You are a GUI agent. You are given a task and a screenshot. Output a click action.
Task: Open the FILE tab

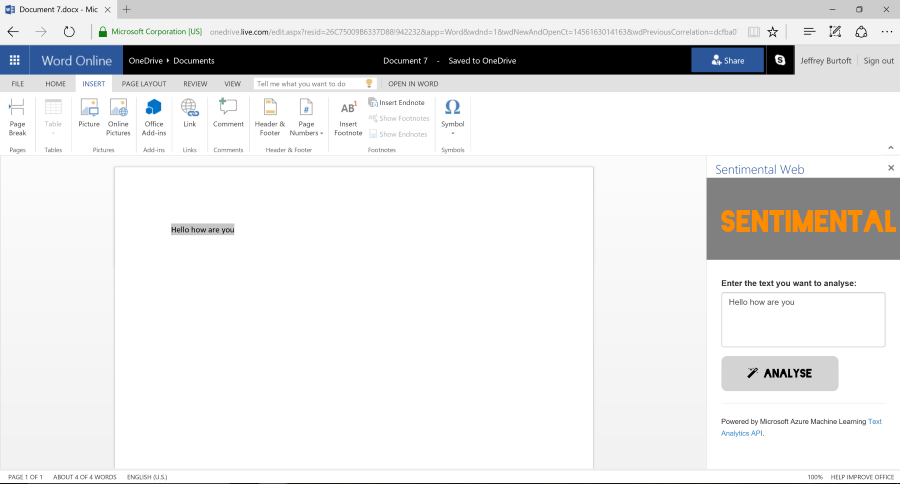(x=18, y=84)
